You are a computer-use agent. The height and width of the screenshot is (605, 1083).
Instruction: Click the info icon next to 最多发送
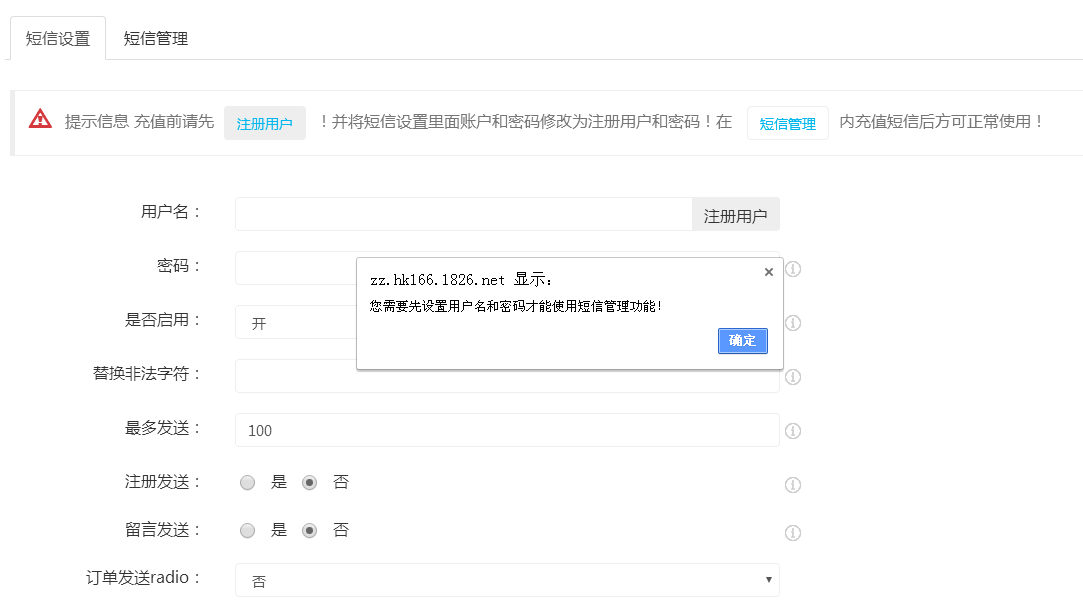coord(793,430)
